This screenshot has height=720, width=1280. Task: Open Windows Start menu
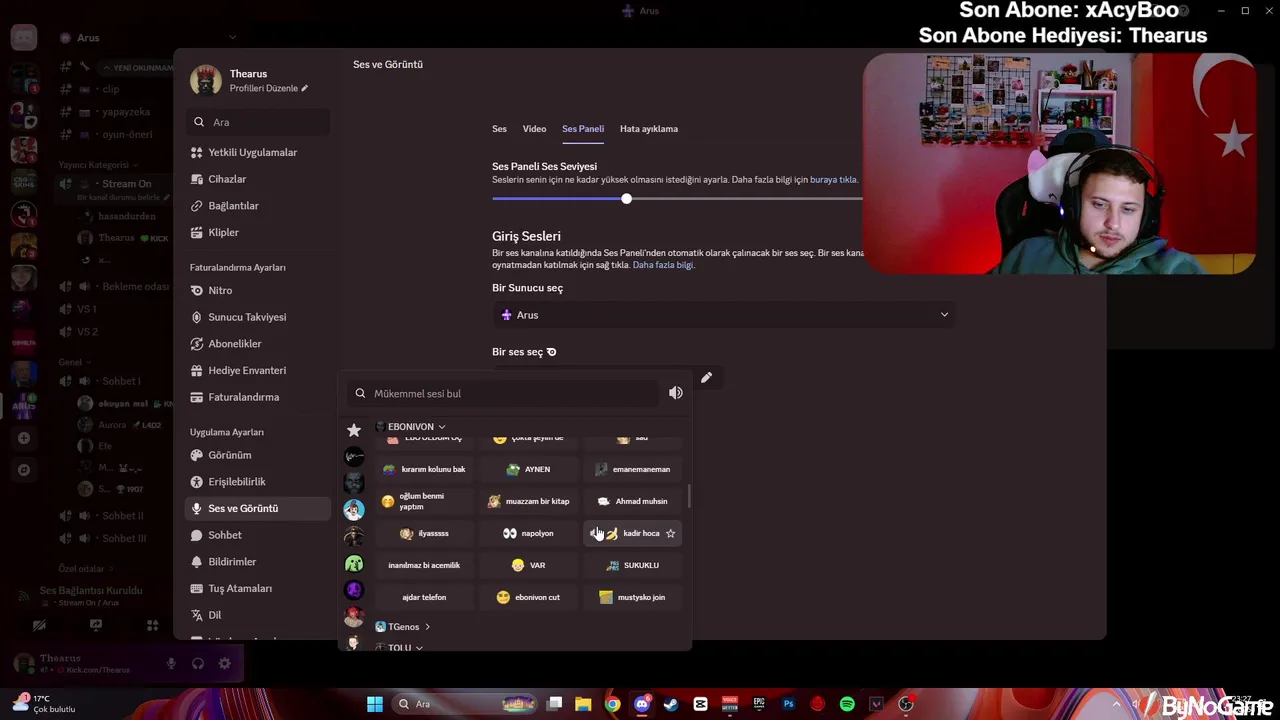click(375, 704)
